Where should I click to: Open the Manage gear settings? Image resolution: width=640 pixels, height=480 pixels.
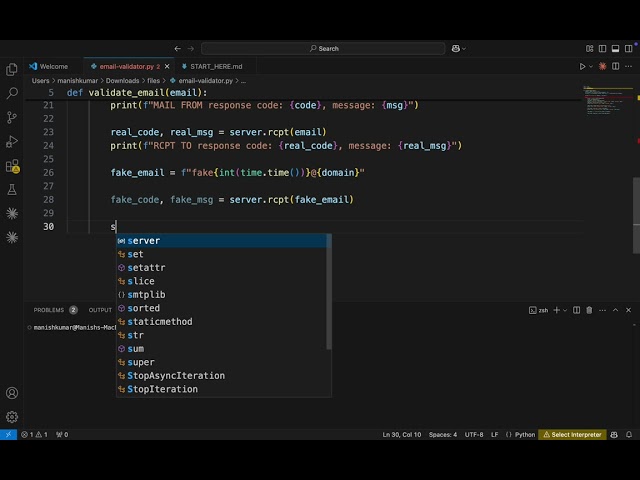click(x=12, y=417)
